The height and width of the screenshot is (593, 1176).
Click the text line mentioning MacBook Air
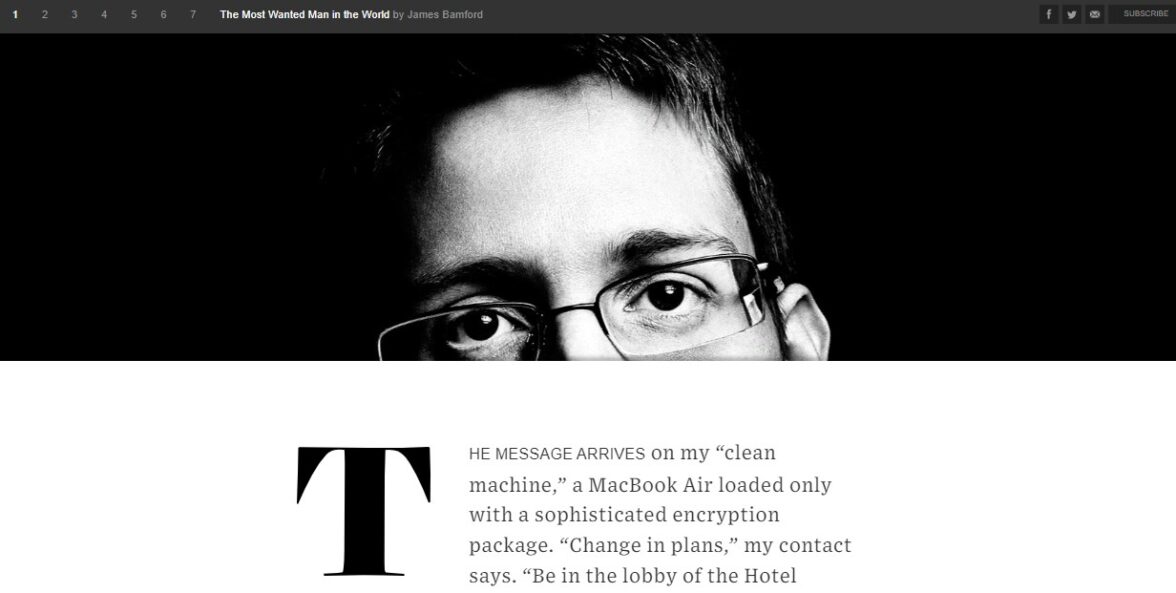(650, 485)
